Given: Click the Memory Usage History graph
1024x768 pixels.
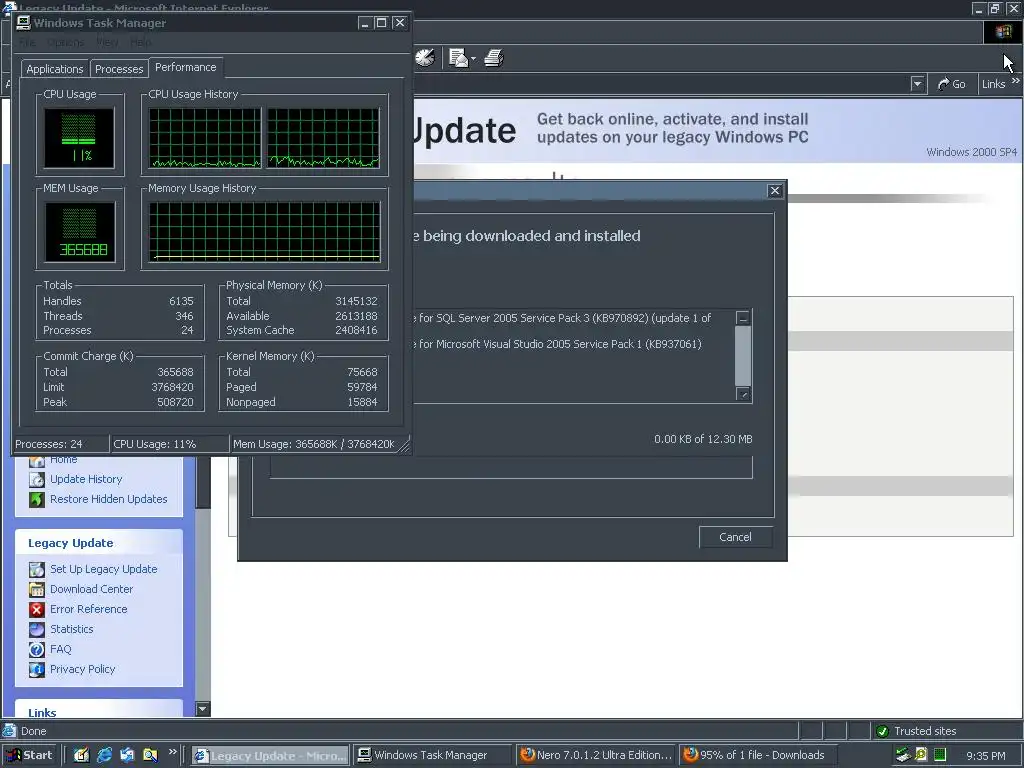Looking at the screenshot, I should (264, 231).
